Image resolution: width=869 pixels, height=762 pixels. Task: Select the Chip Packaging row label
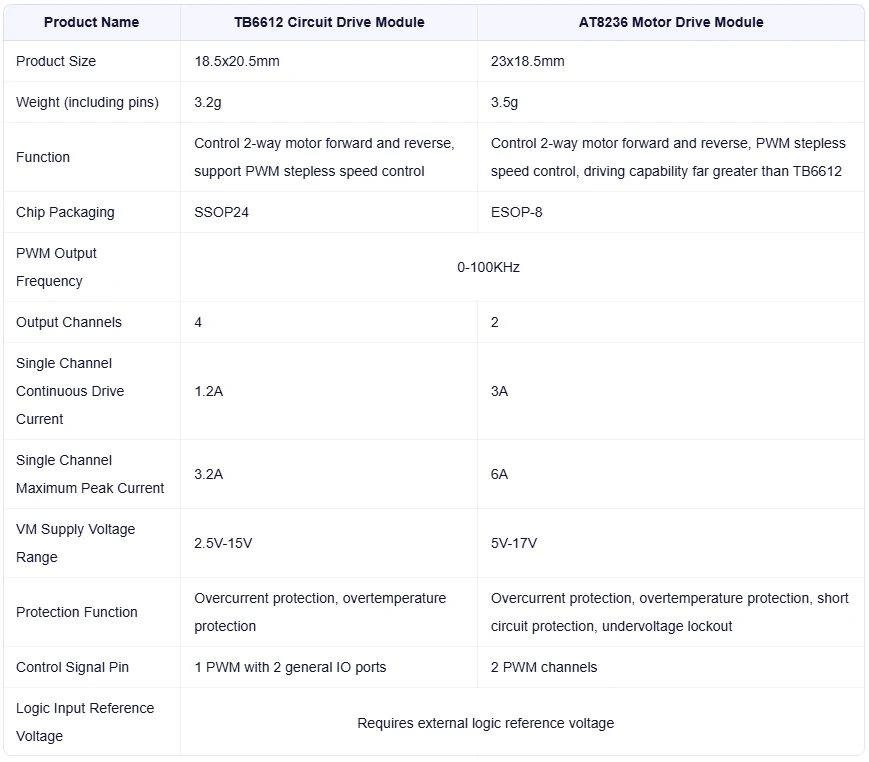[65, 212]
